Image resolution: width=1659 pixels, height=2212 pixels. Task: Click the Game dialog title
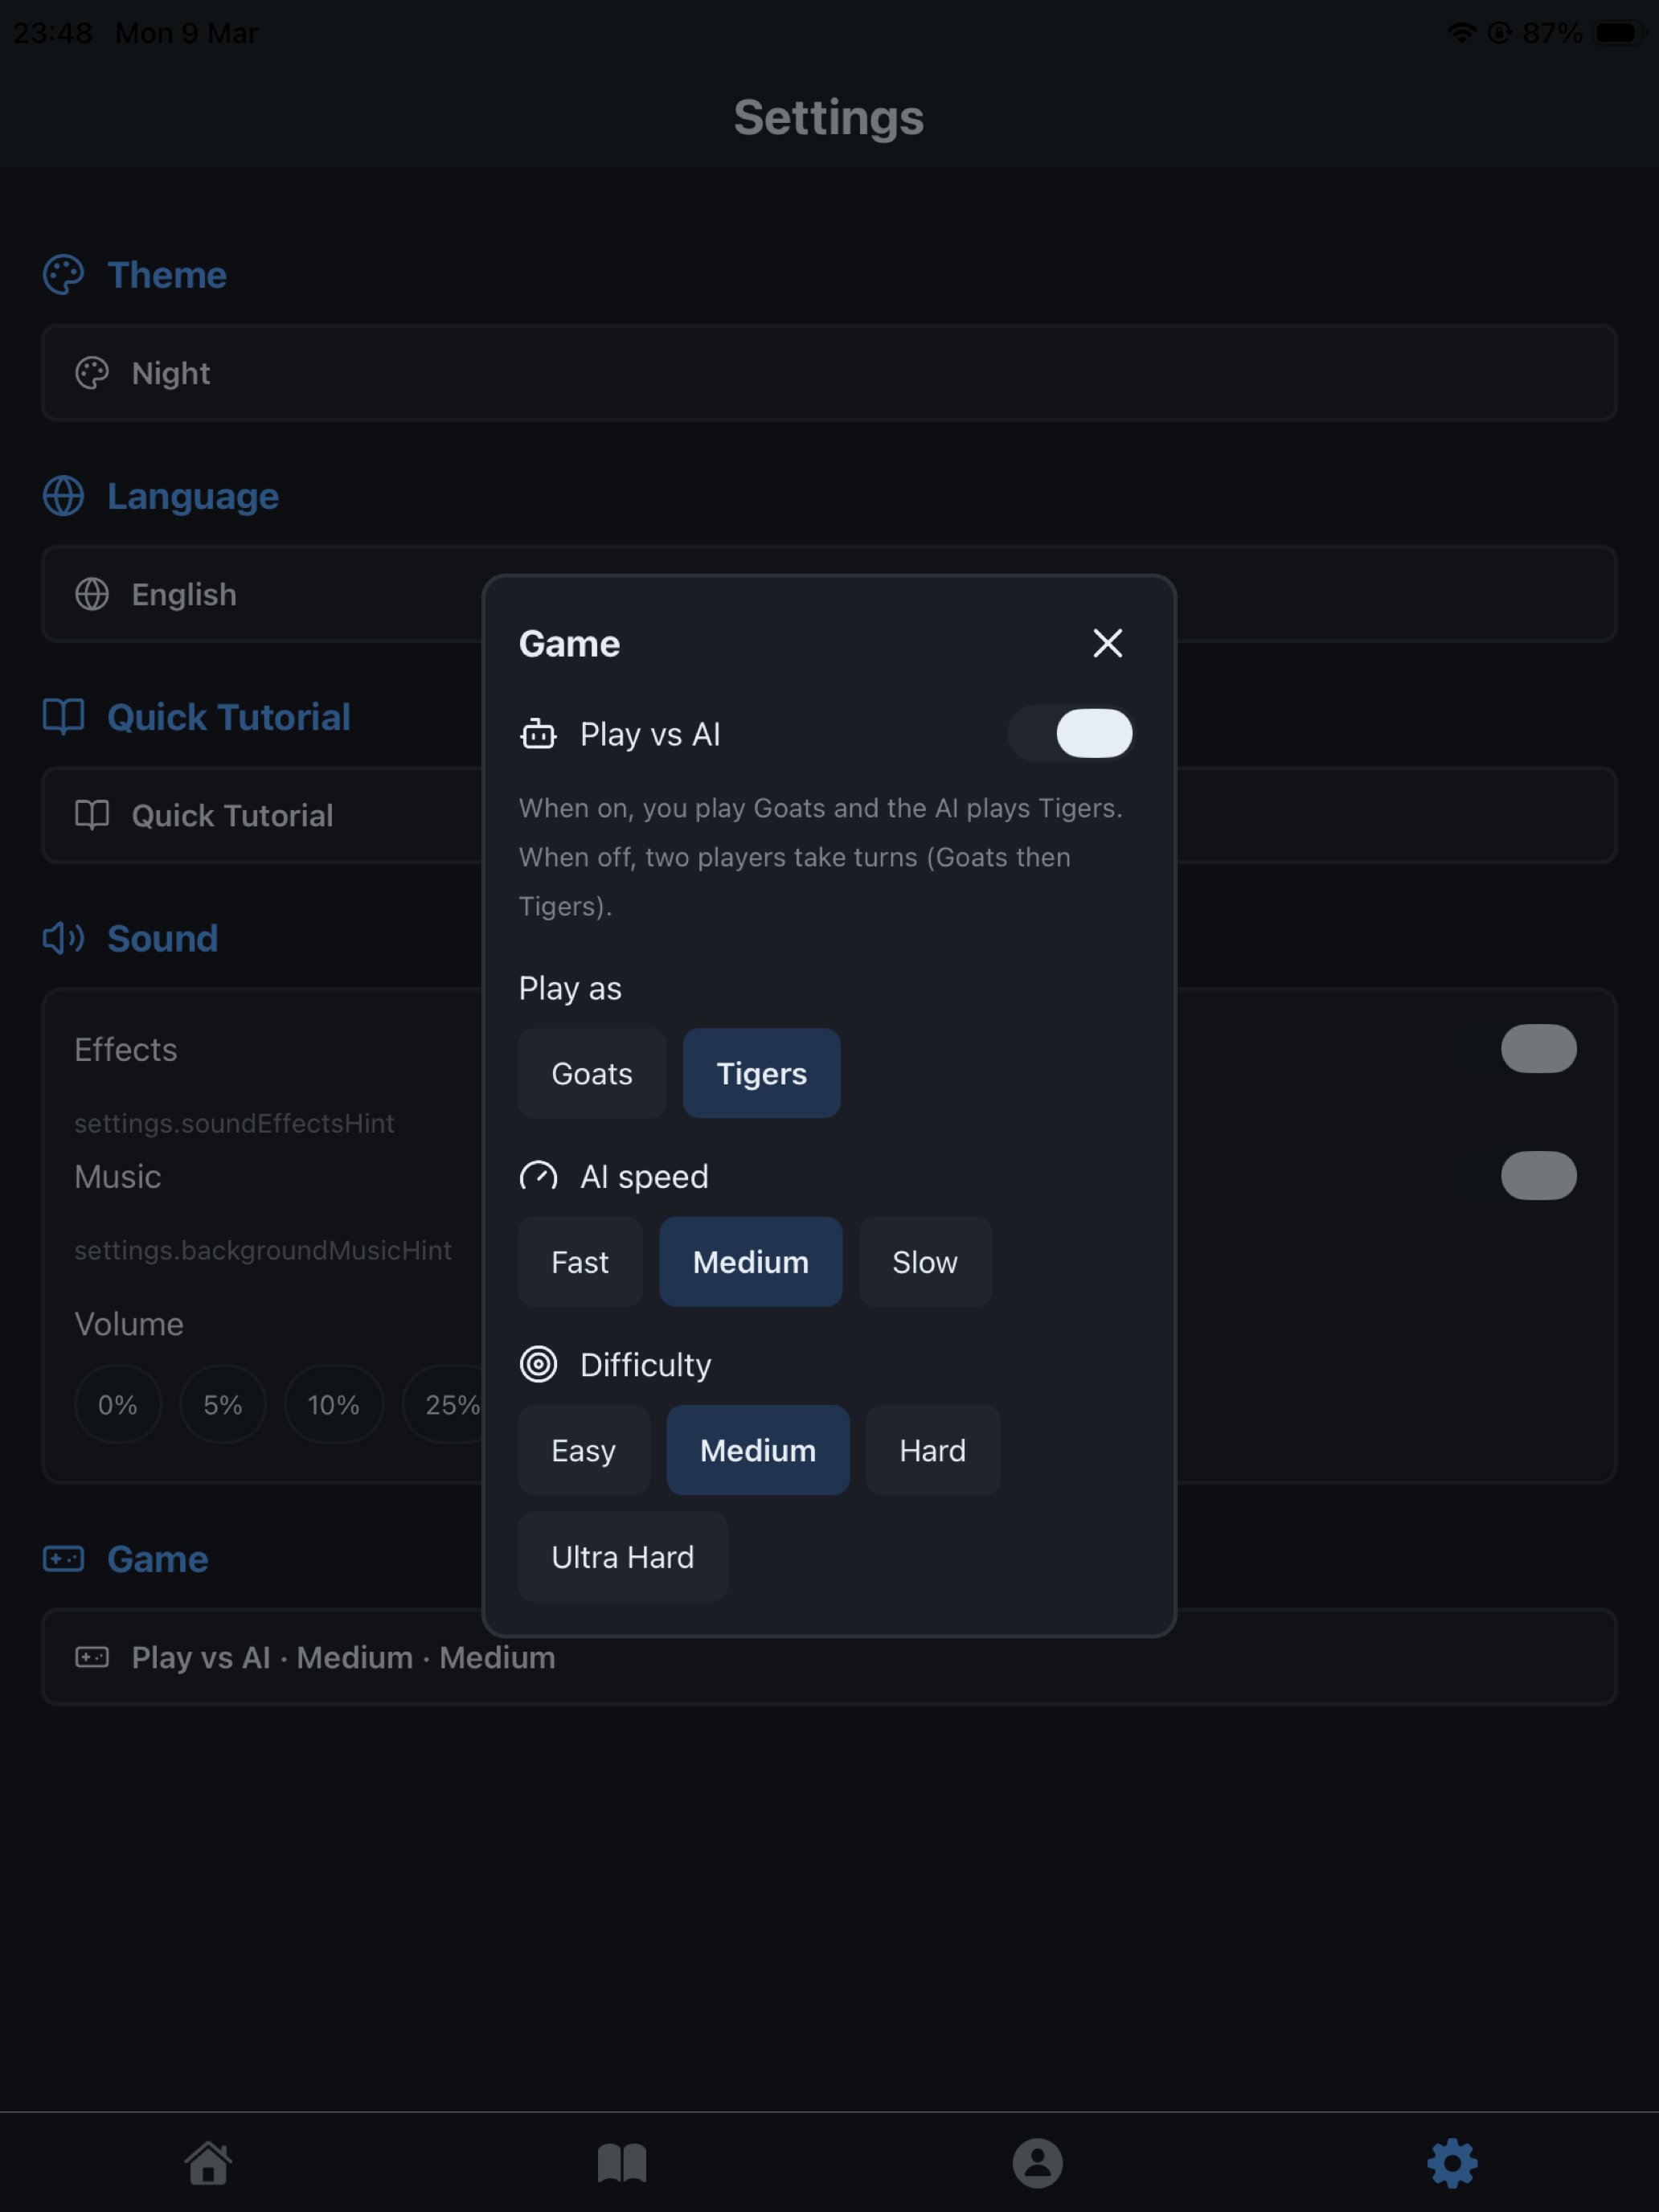[569, 643]
